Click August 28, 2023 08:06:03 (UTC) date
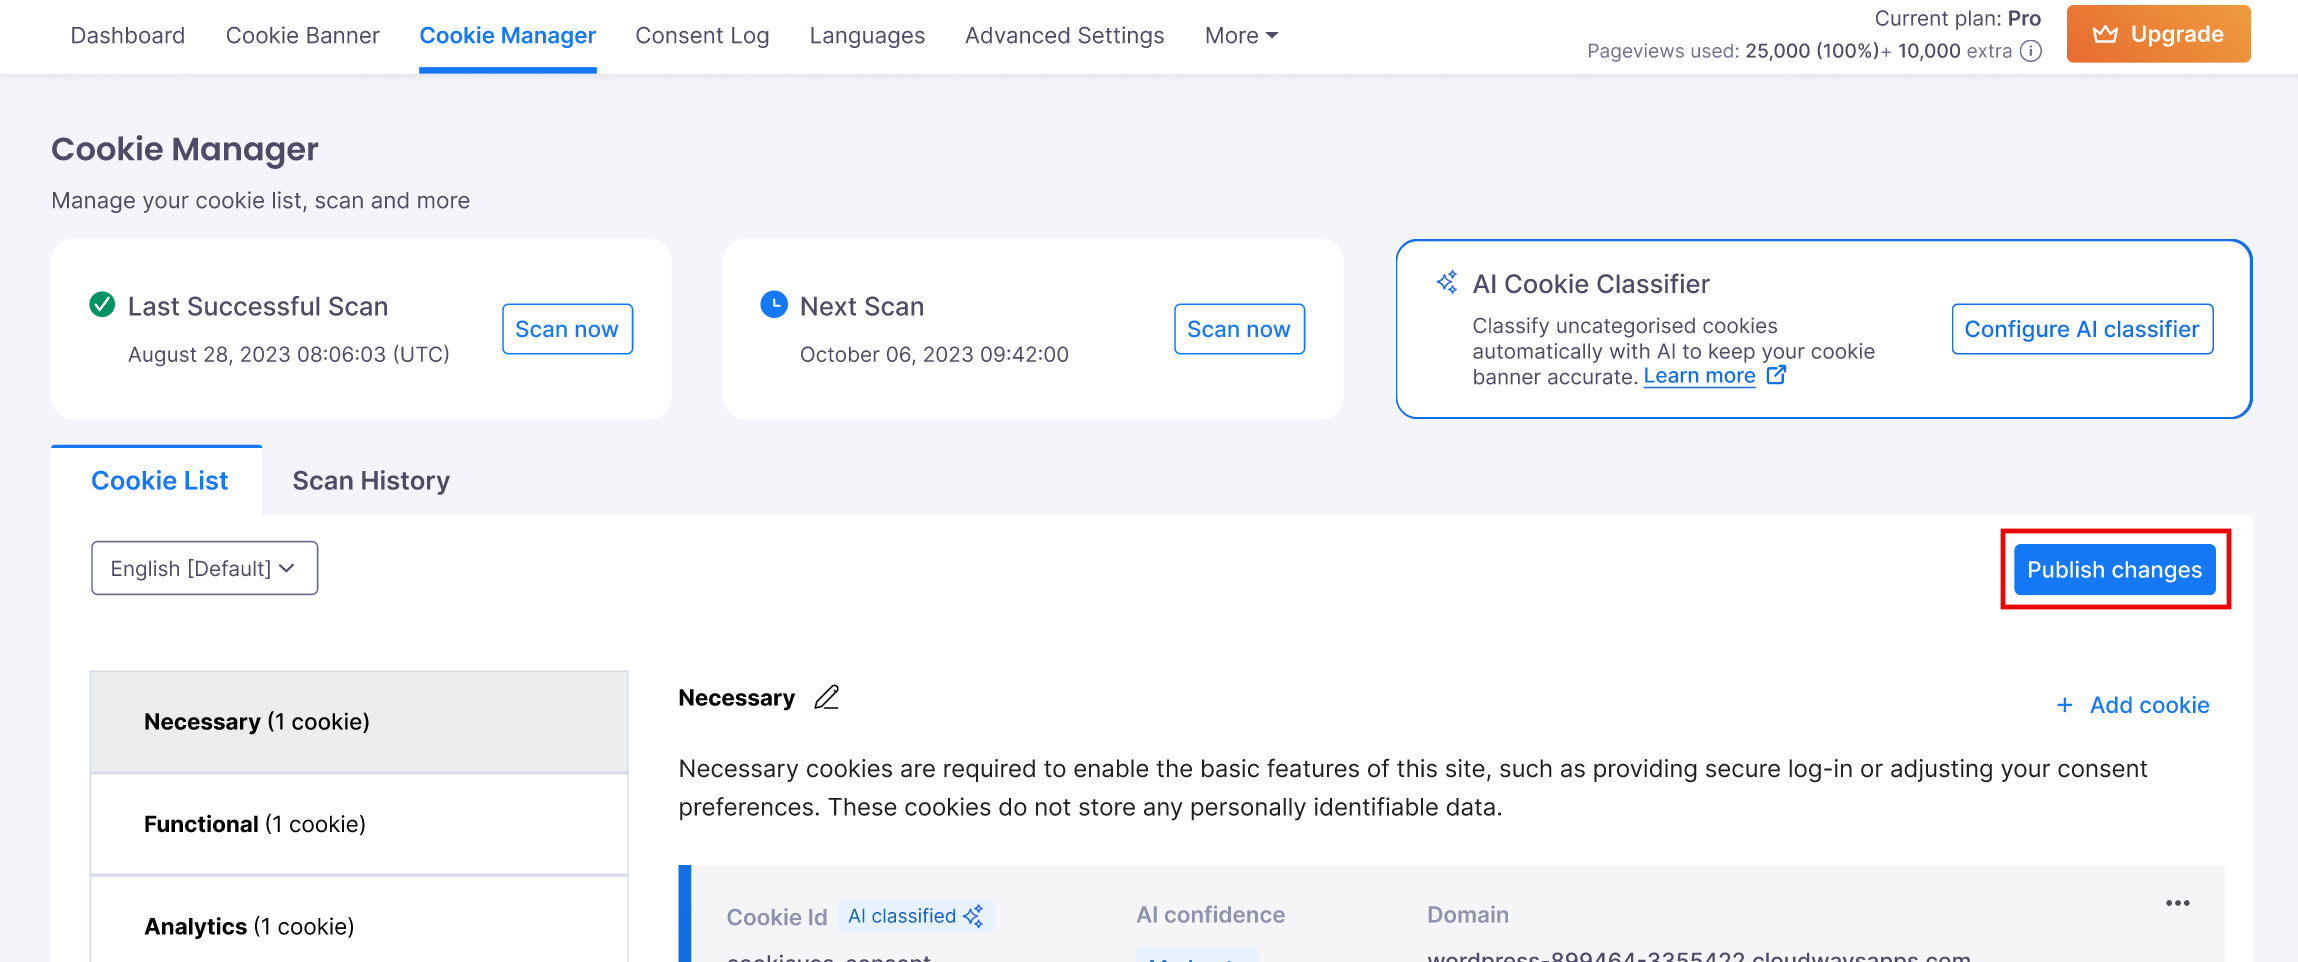2298x962 pixels. [x=289, y=355]
